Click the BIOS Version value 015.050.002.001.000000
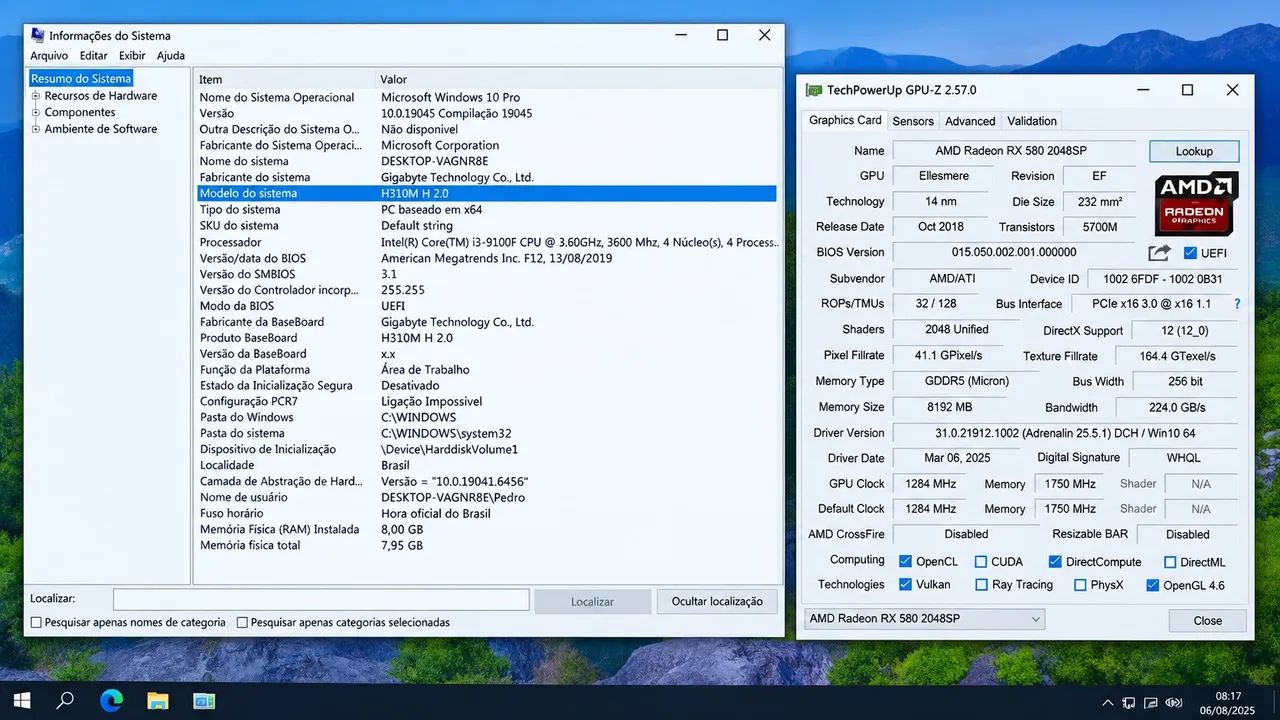 point(1014,253)
